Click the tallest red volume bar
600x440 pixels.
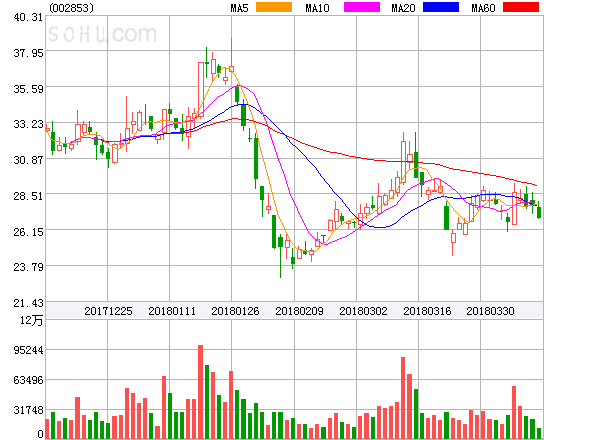tap(201, 392)
